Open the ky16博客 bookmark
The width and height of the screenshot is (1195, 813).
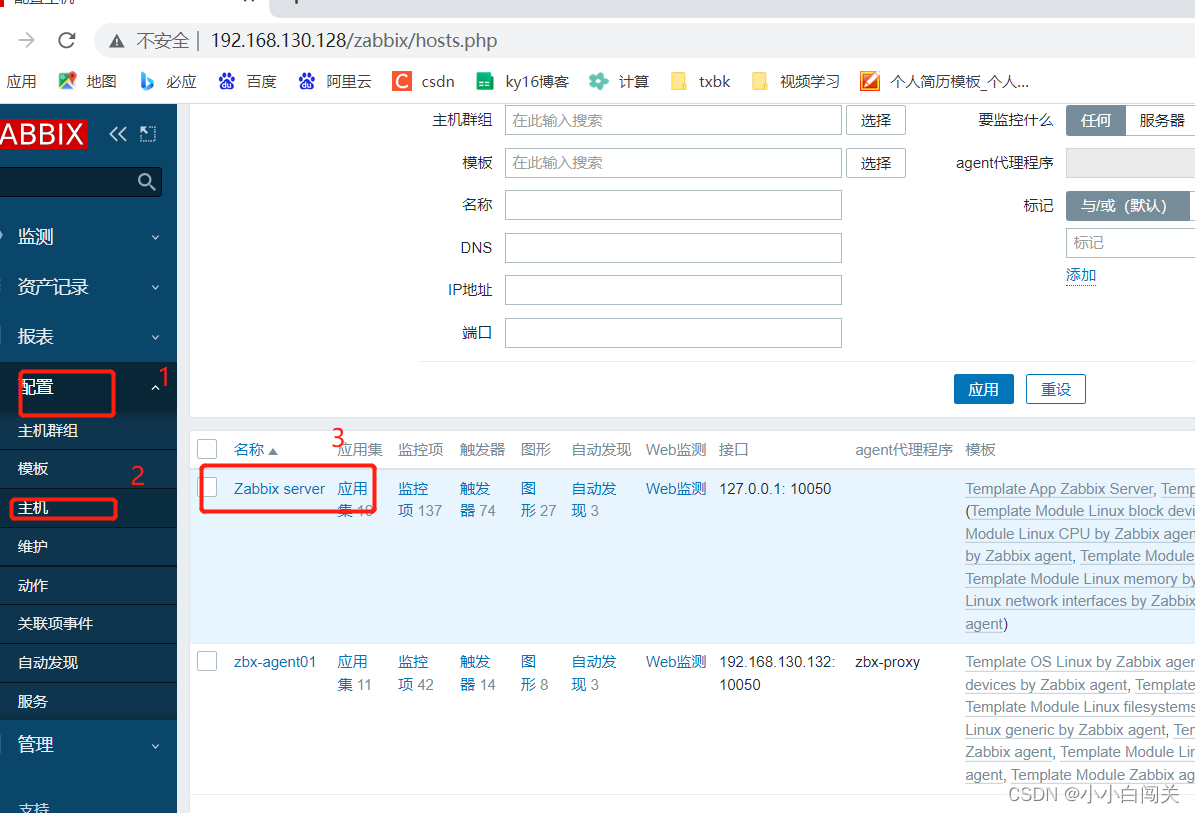coord(523,82)
